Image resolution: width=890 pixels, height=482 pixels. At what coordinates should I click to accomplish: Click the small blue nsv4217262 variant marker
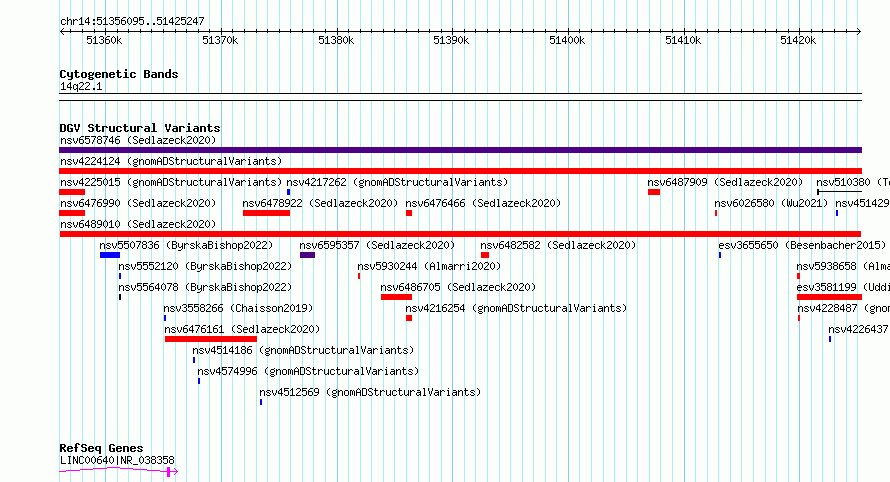click(288, 192)
